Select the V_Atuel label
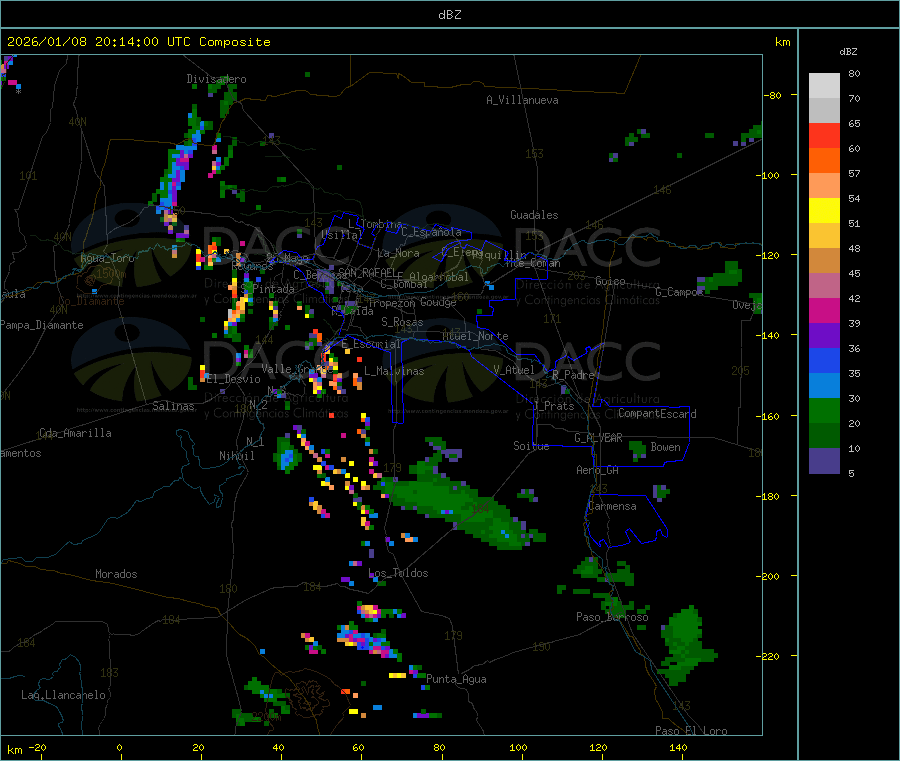The image size is (900, 761). click(x=514, y=370)
